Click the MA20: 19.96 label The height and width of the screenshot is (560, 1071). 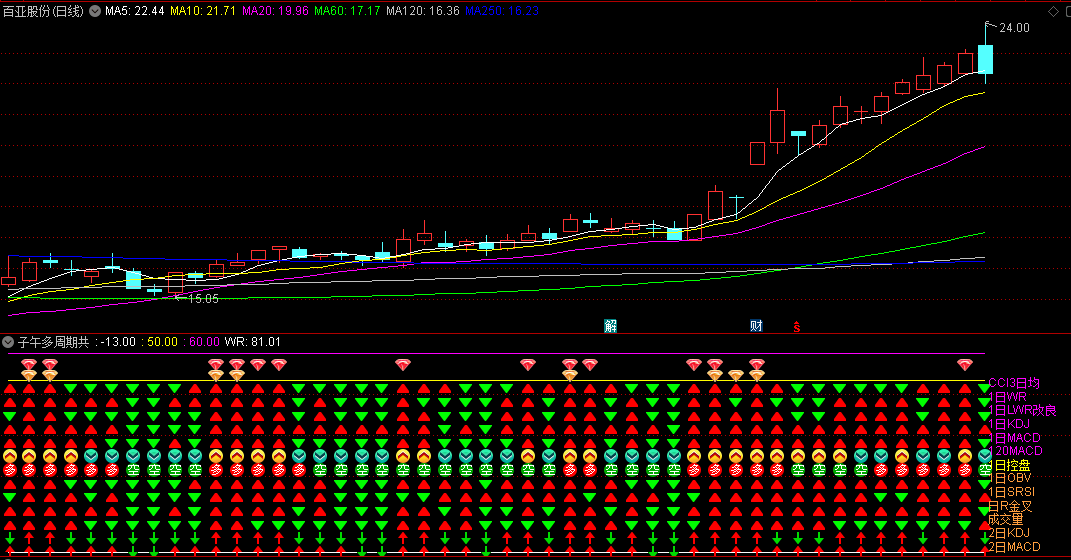pos(275,11)
